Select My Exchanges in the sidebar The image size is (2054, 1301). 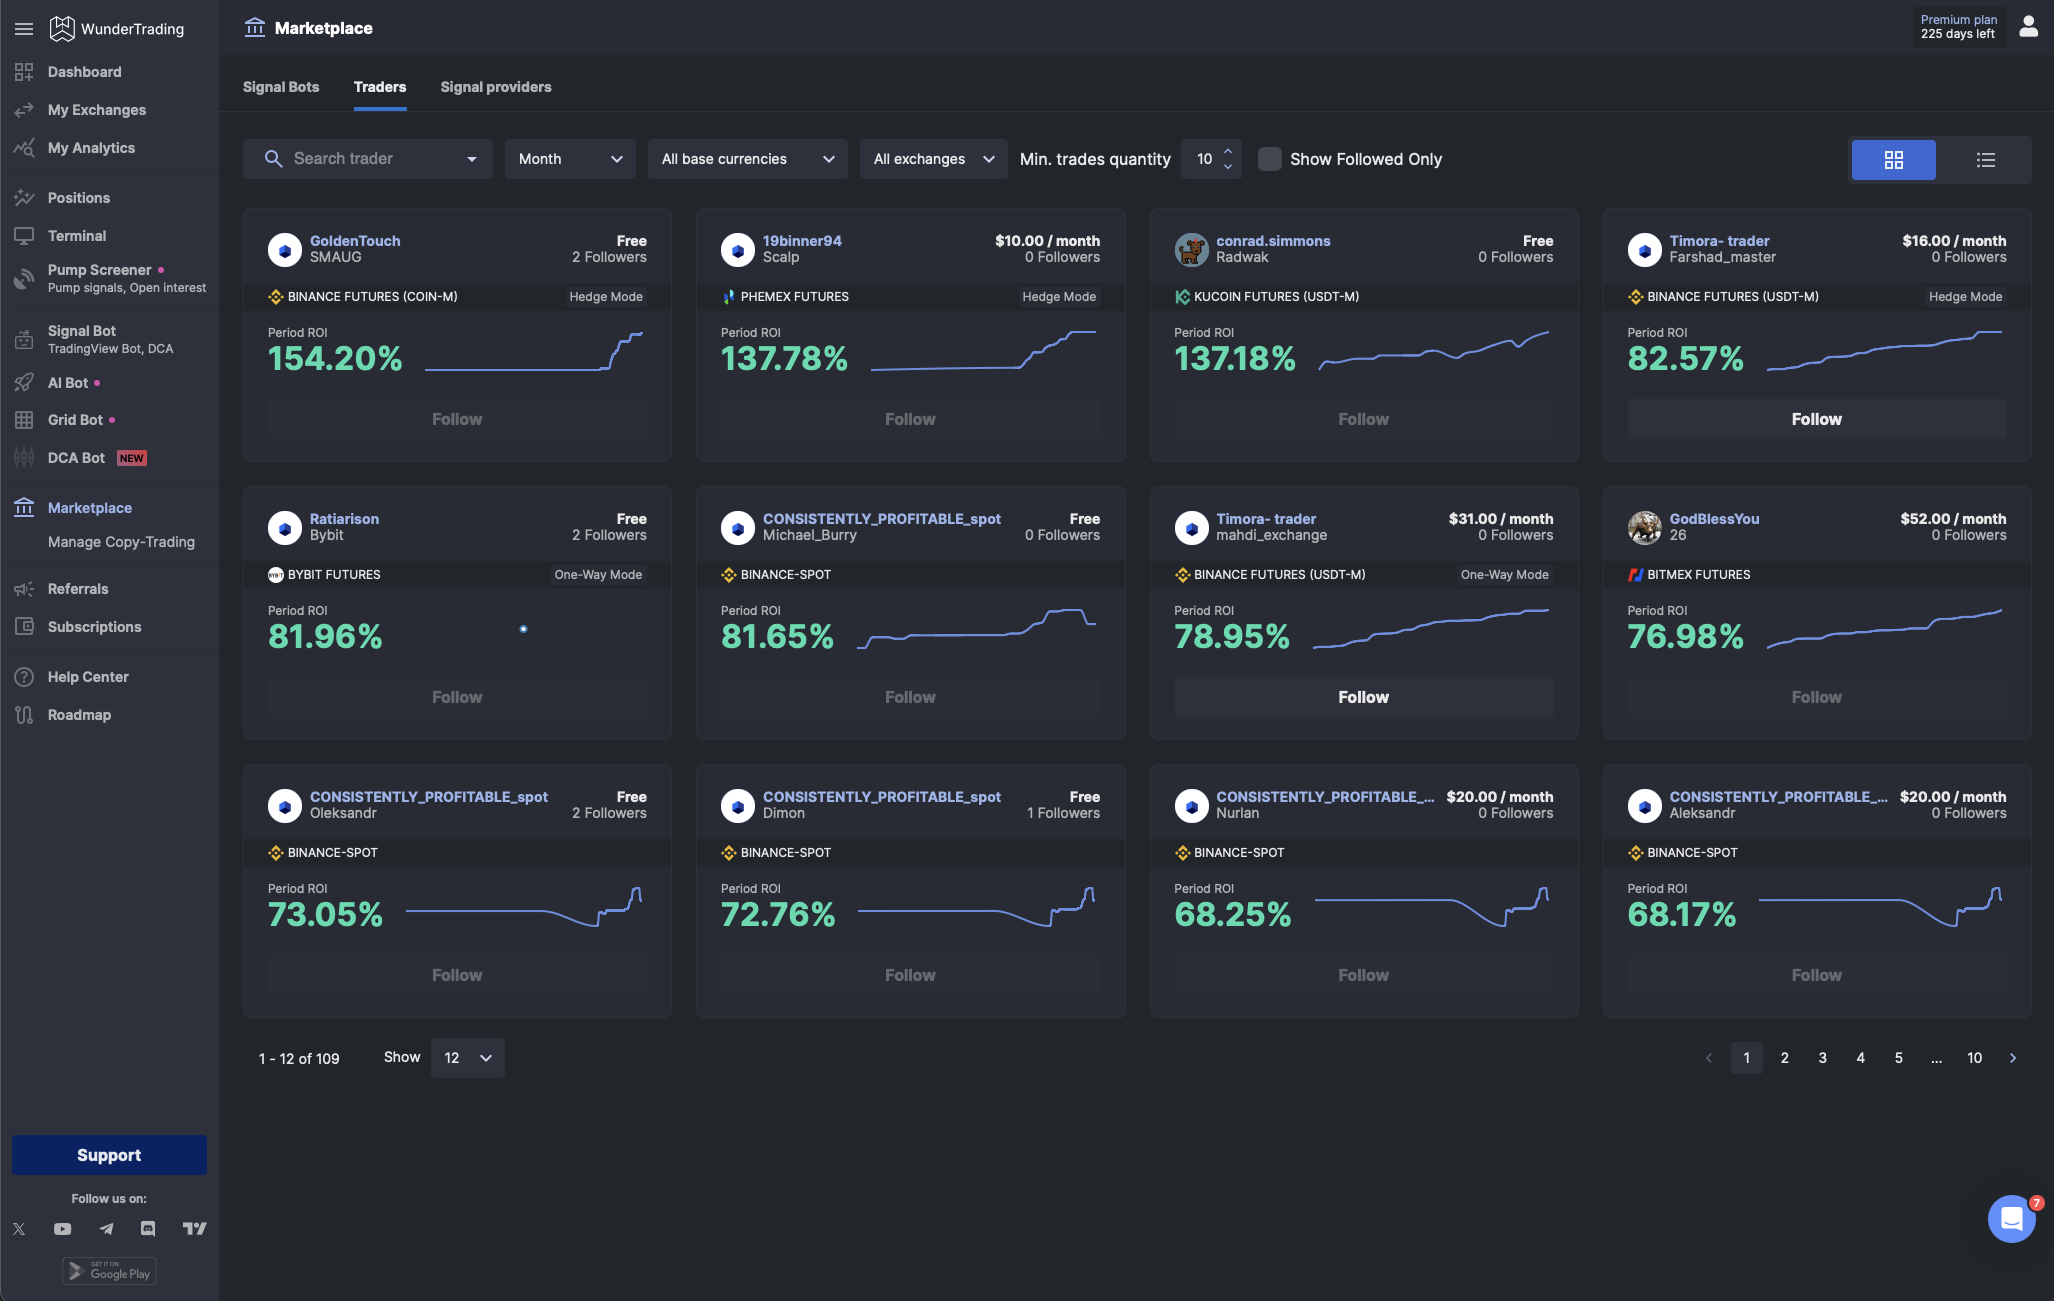pos(97,110)
